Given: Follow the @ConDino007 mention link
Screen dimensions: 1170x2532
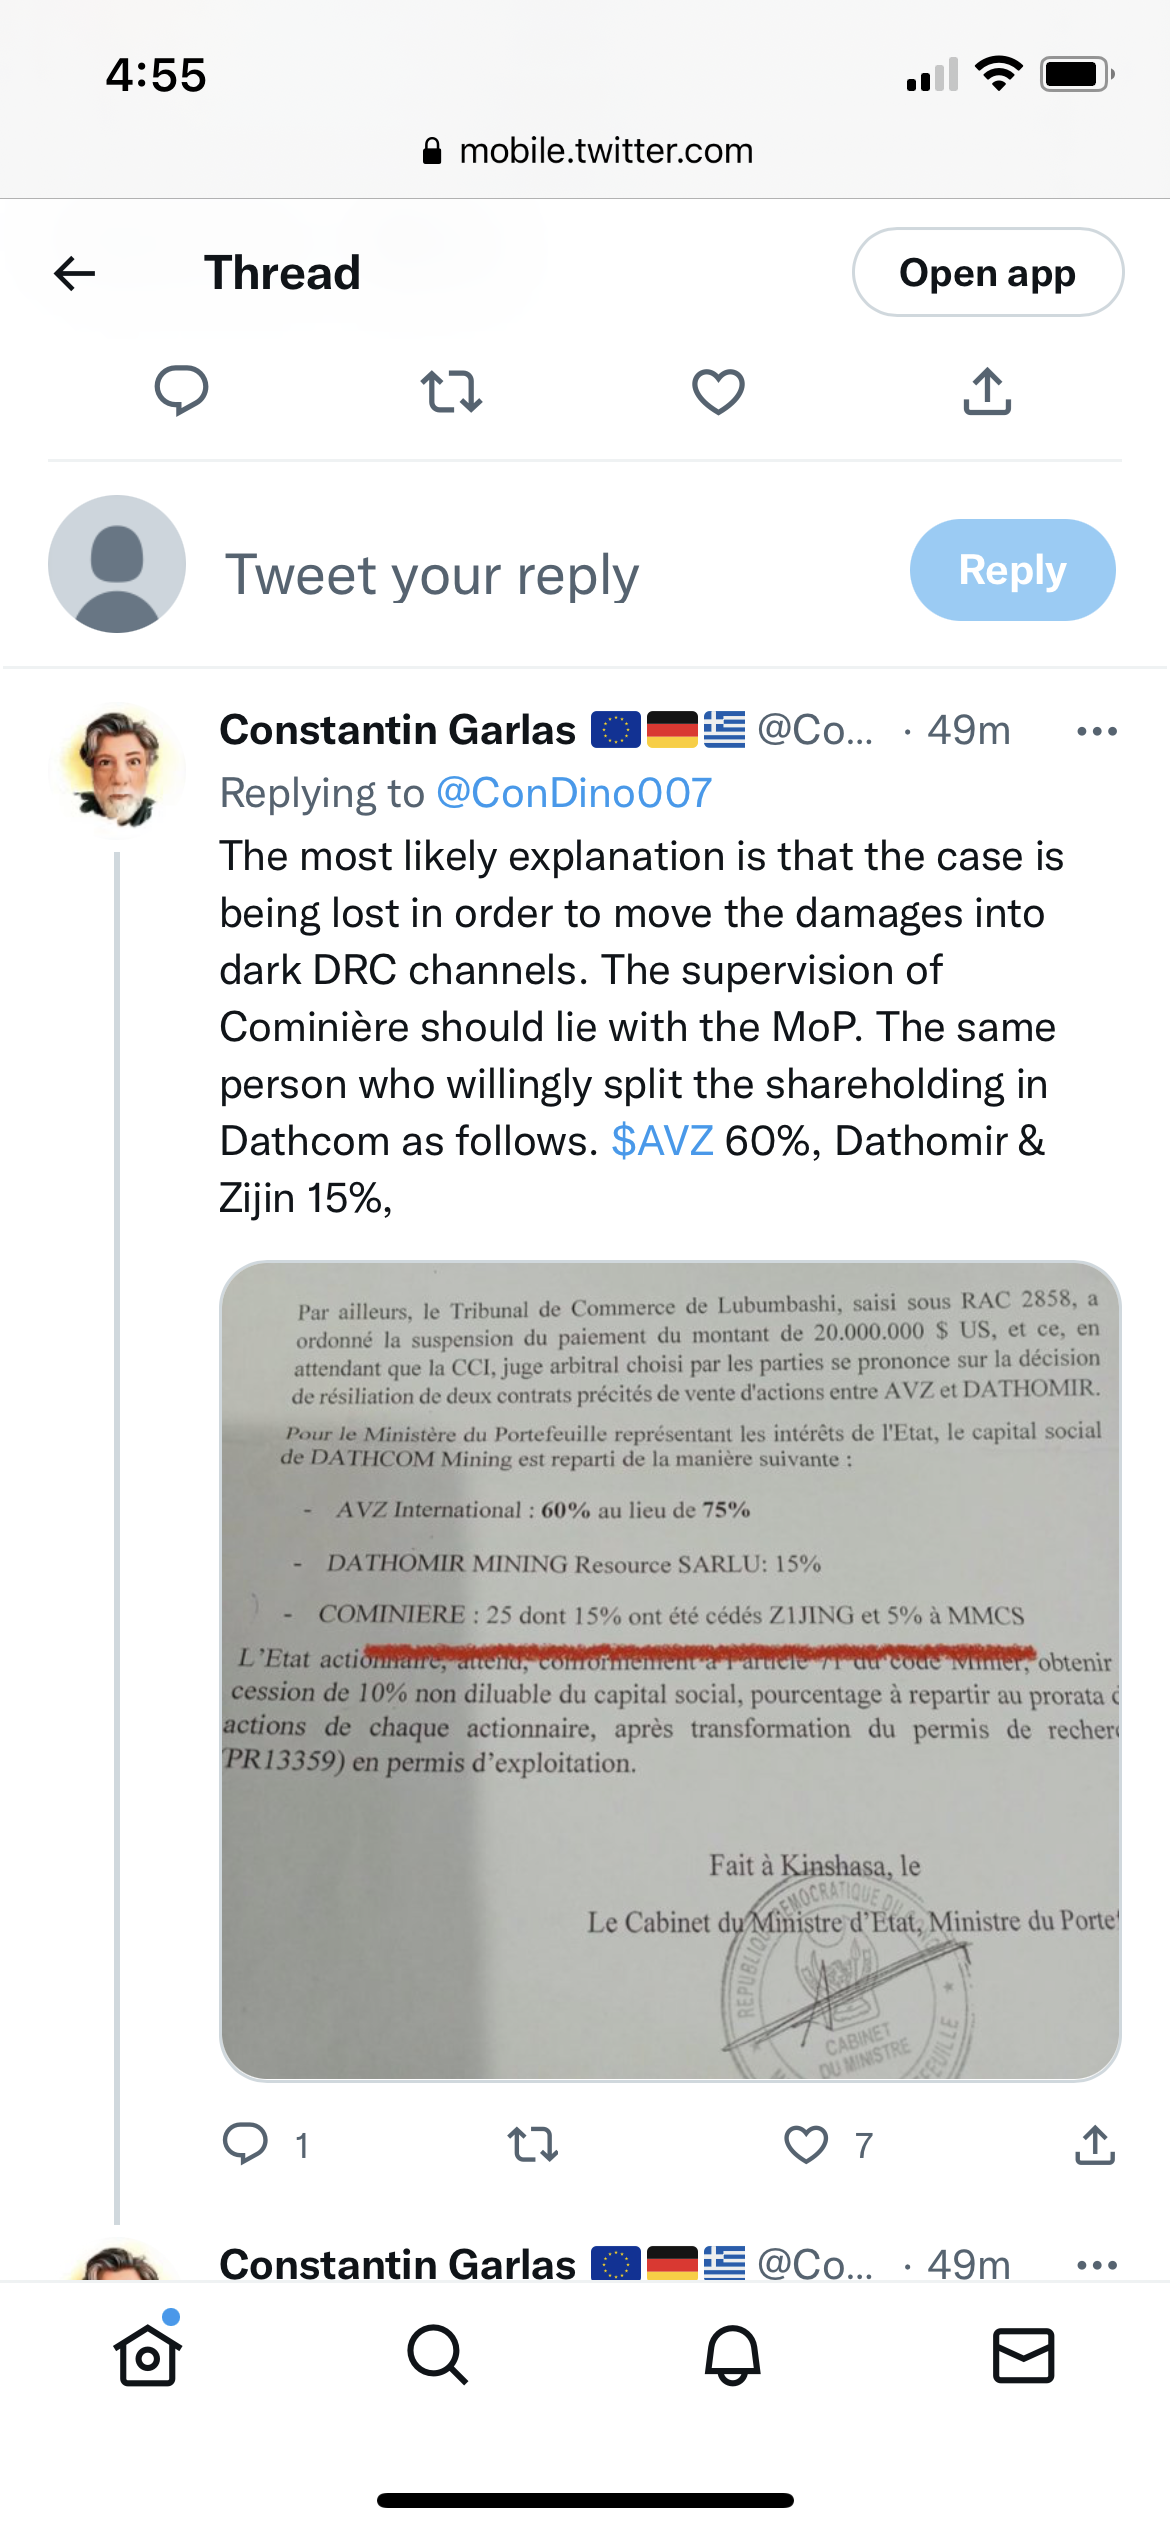Looking at the screenshot, I should [x=574, y=793].
